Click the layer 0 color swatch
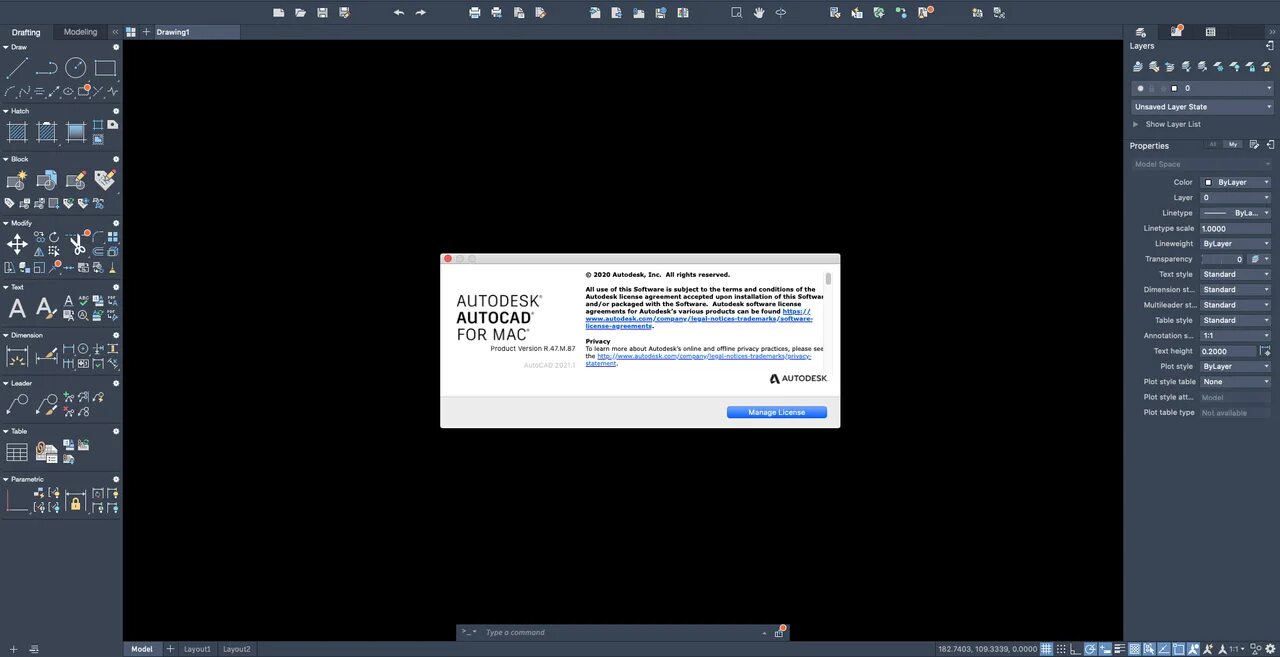Image resolution: width=1280 pixels, height=657 pixels. [x=1175, y=88]
